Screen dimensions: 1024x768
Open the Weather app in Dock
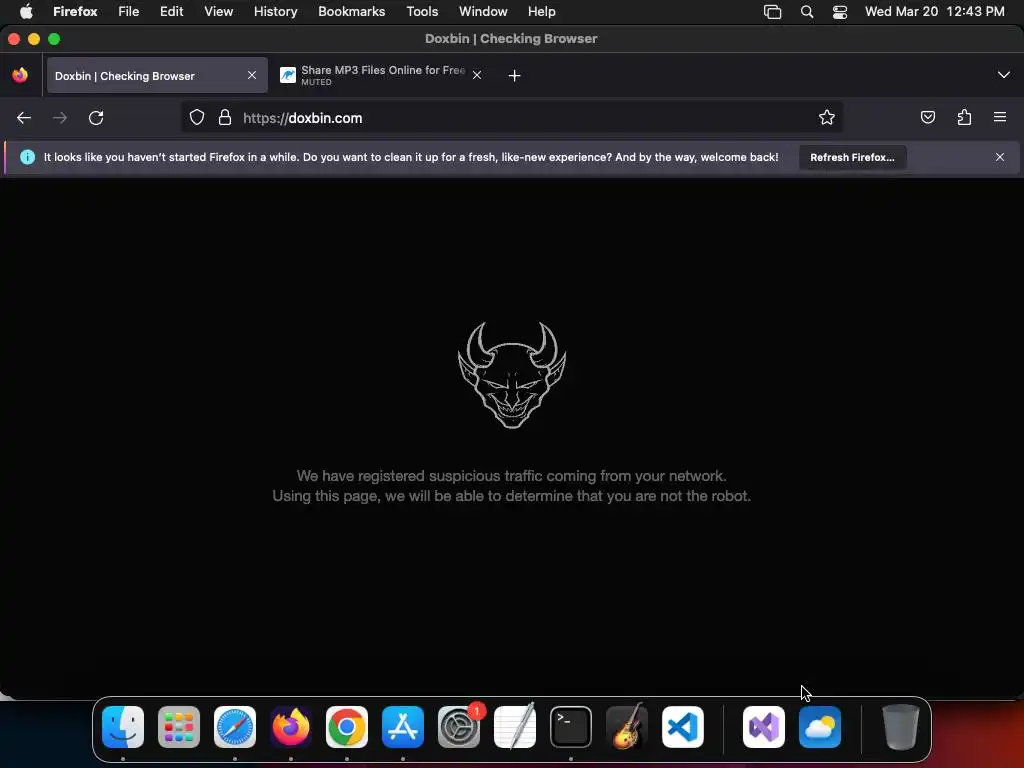pyautogui.click(x=820, y=727)
